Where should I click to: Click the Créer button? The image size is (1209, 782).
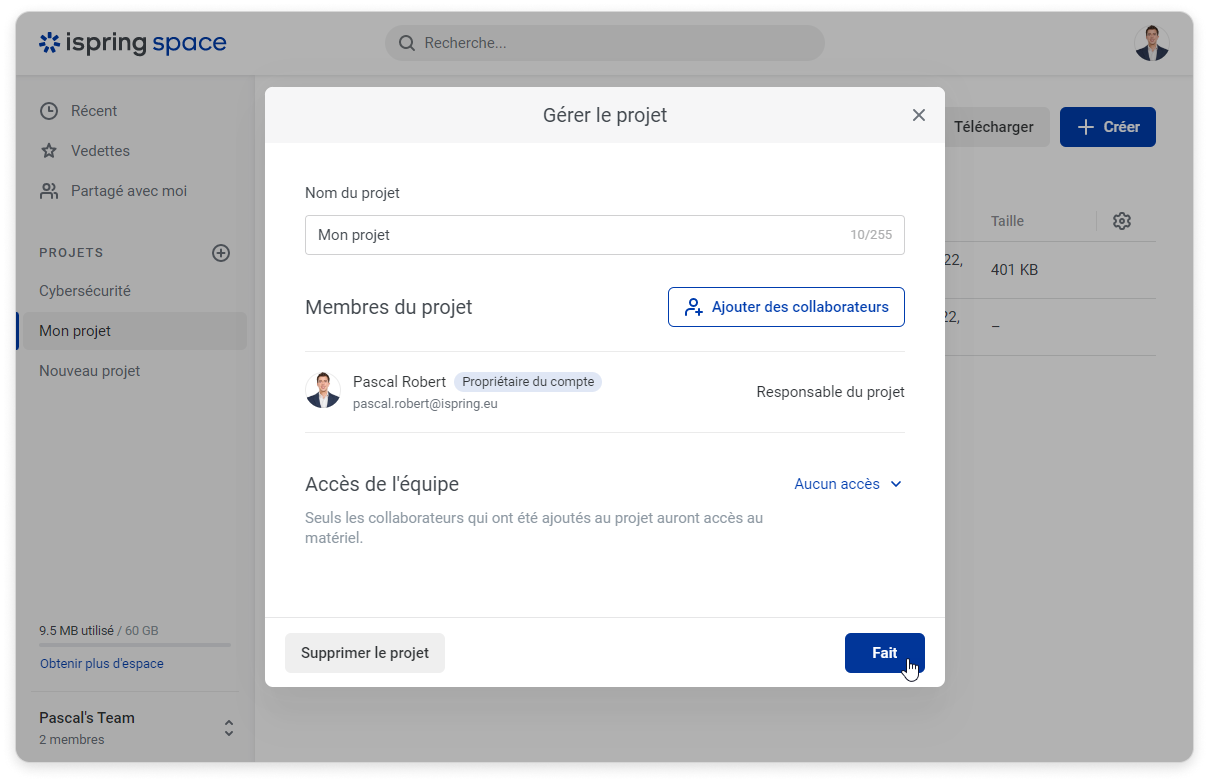[1107, 127]
